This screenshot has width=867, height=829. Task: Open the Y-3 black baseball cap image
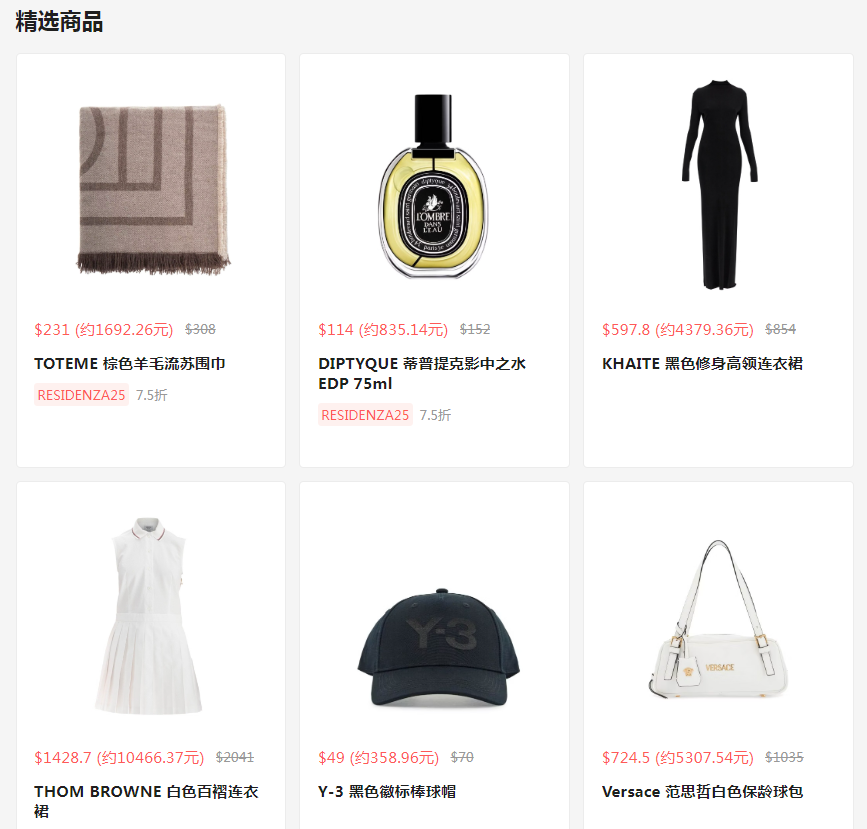point(438,648)
